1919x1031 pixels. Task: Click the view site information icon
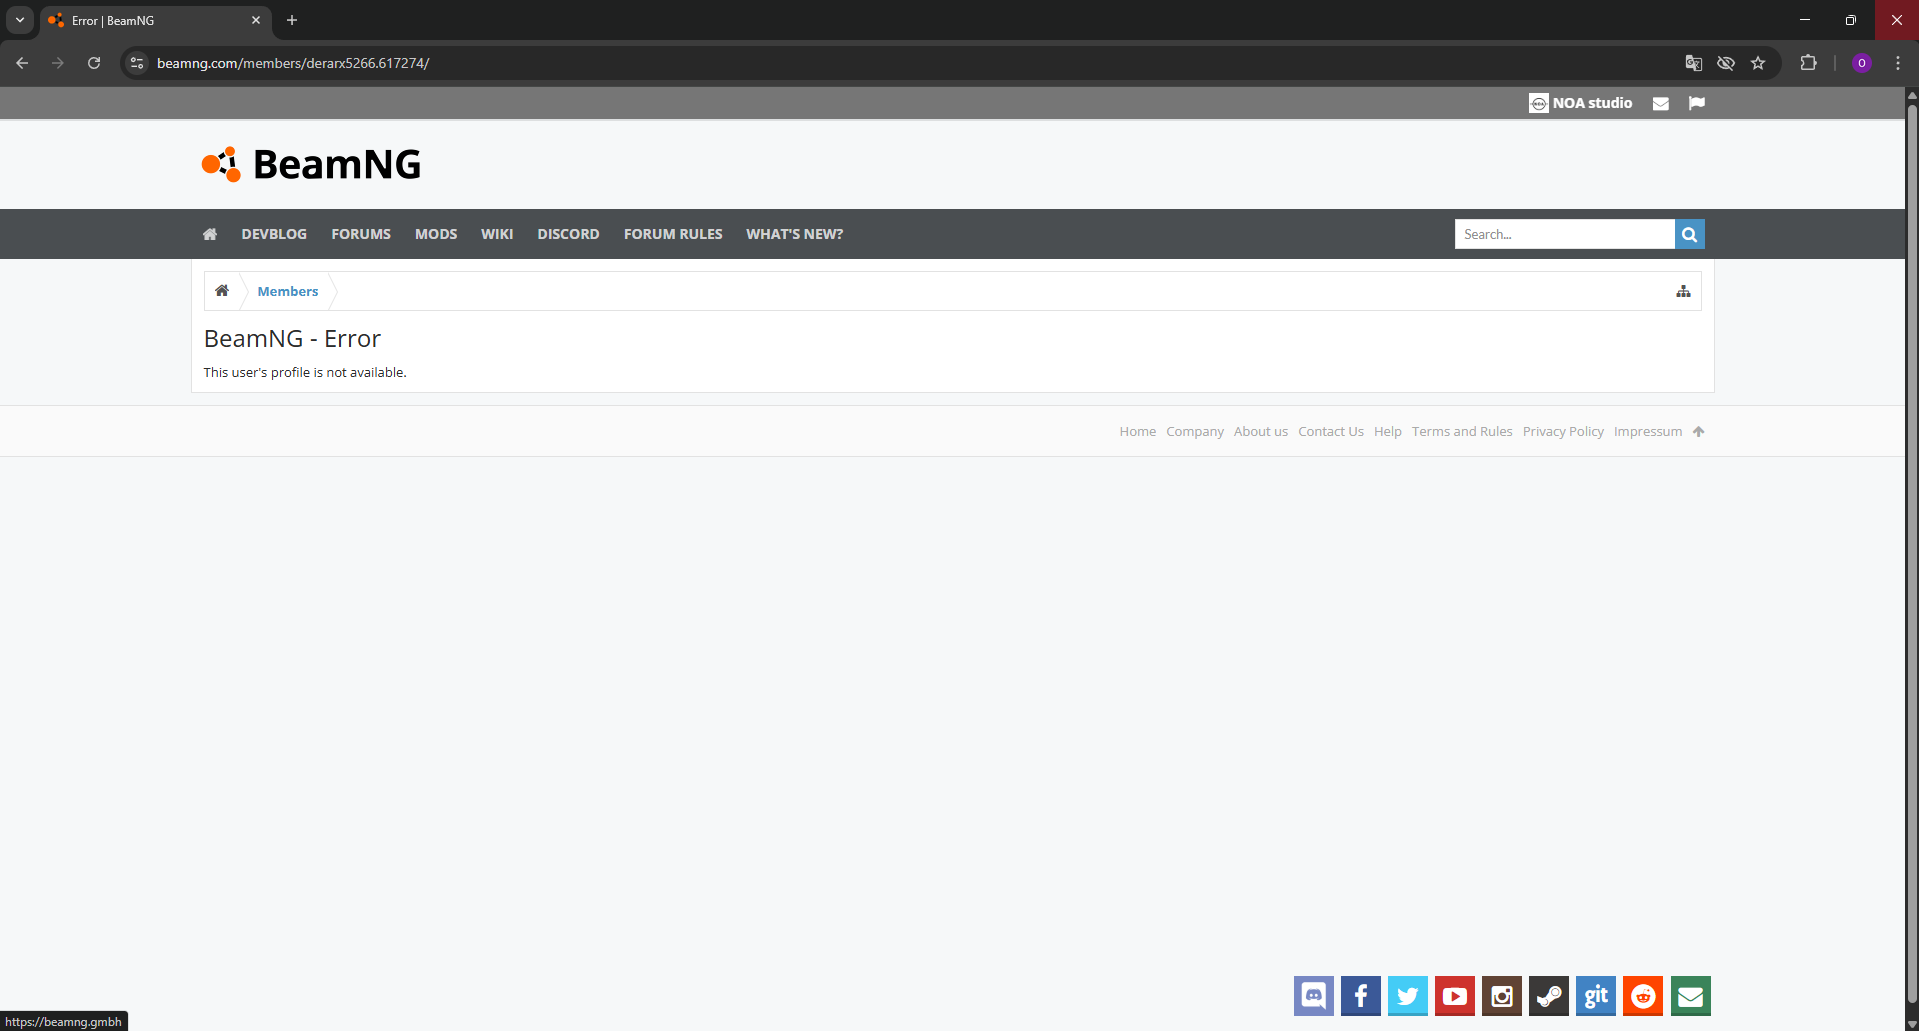(137, 63)
